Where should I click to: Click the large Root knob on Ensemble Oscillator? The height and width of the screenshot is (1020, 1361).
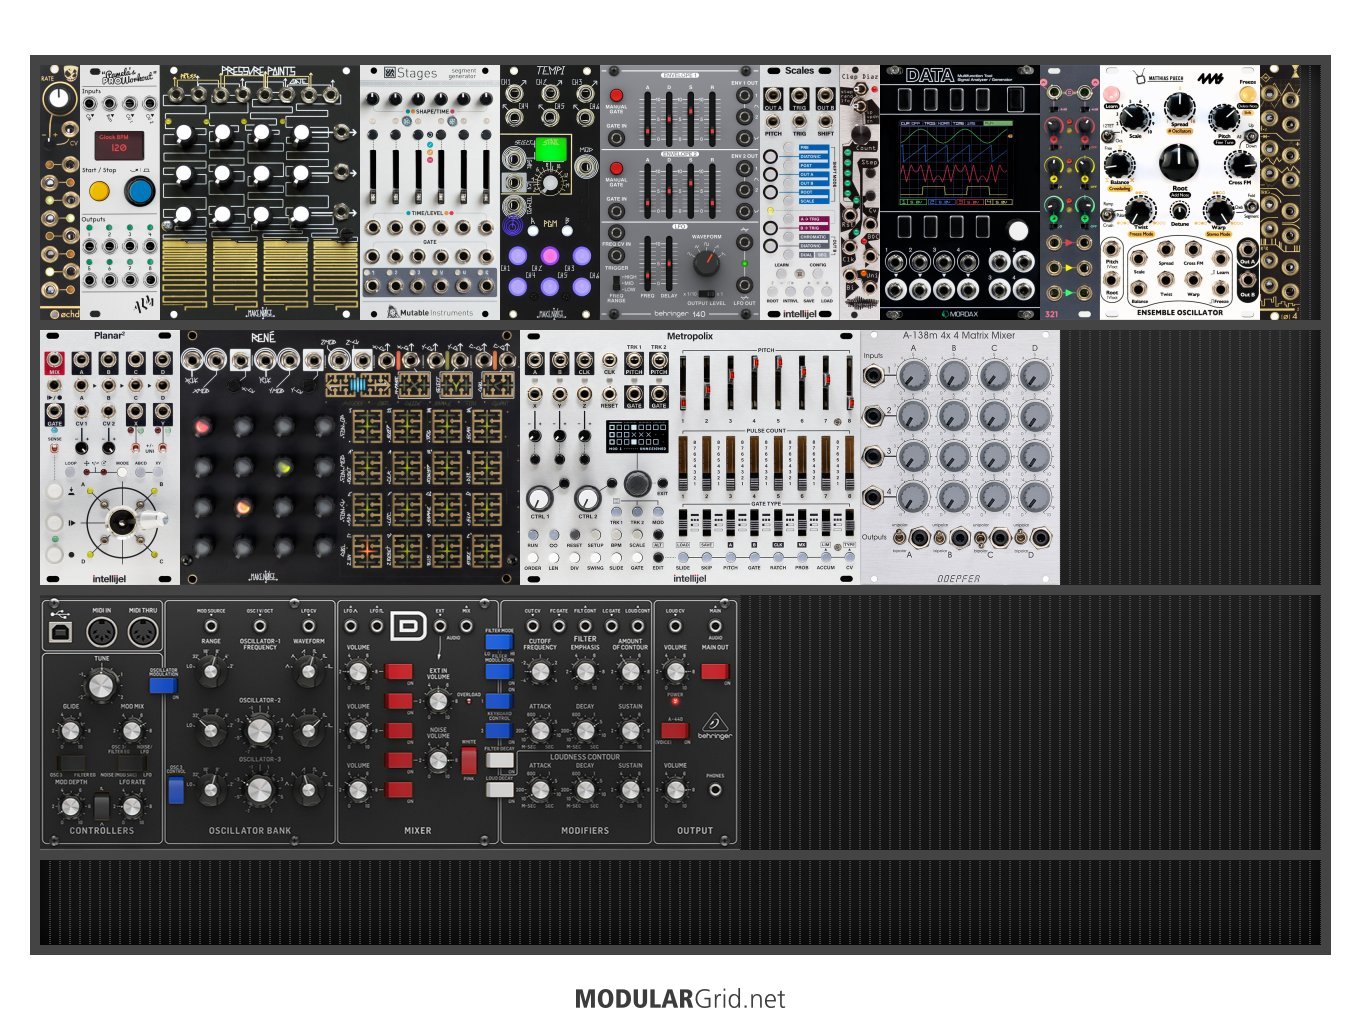tap(1178, 162)
